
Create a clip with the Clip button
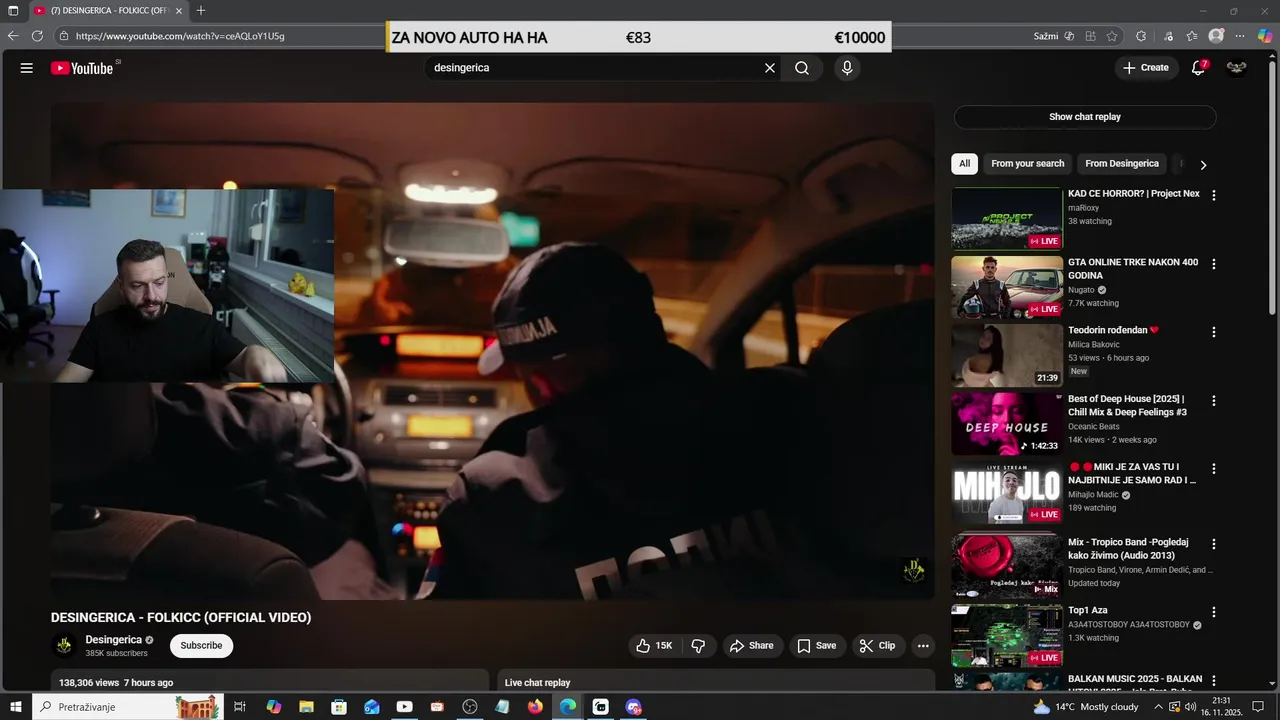coord(877,646)
